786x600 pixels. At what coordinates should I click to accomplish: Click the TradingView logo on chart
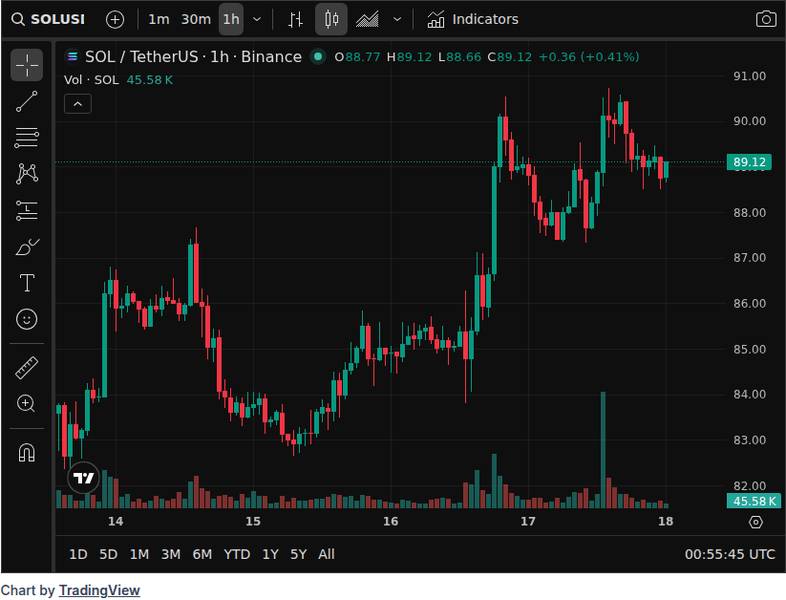click(84, 478)
